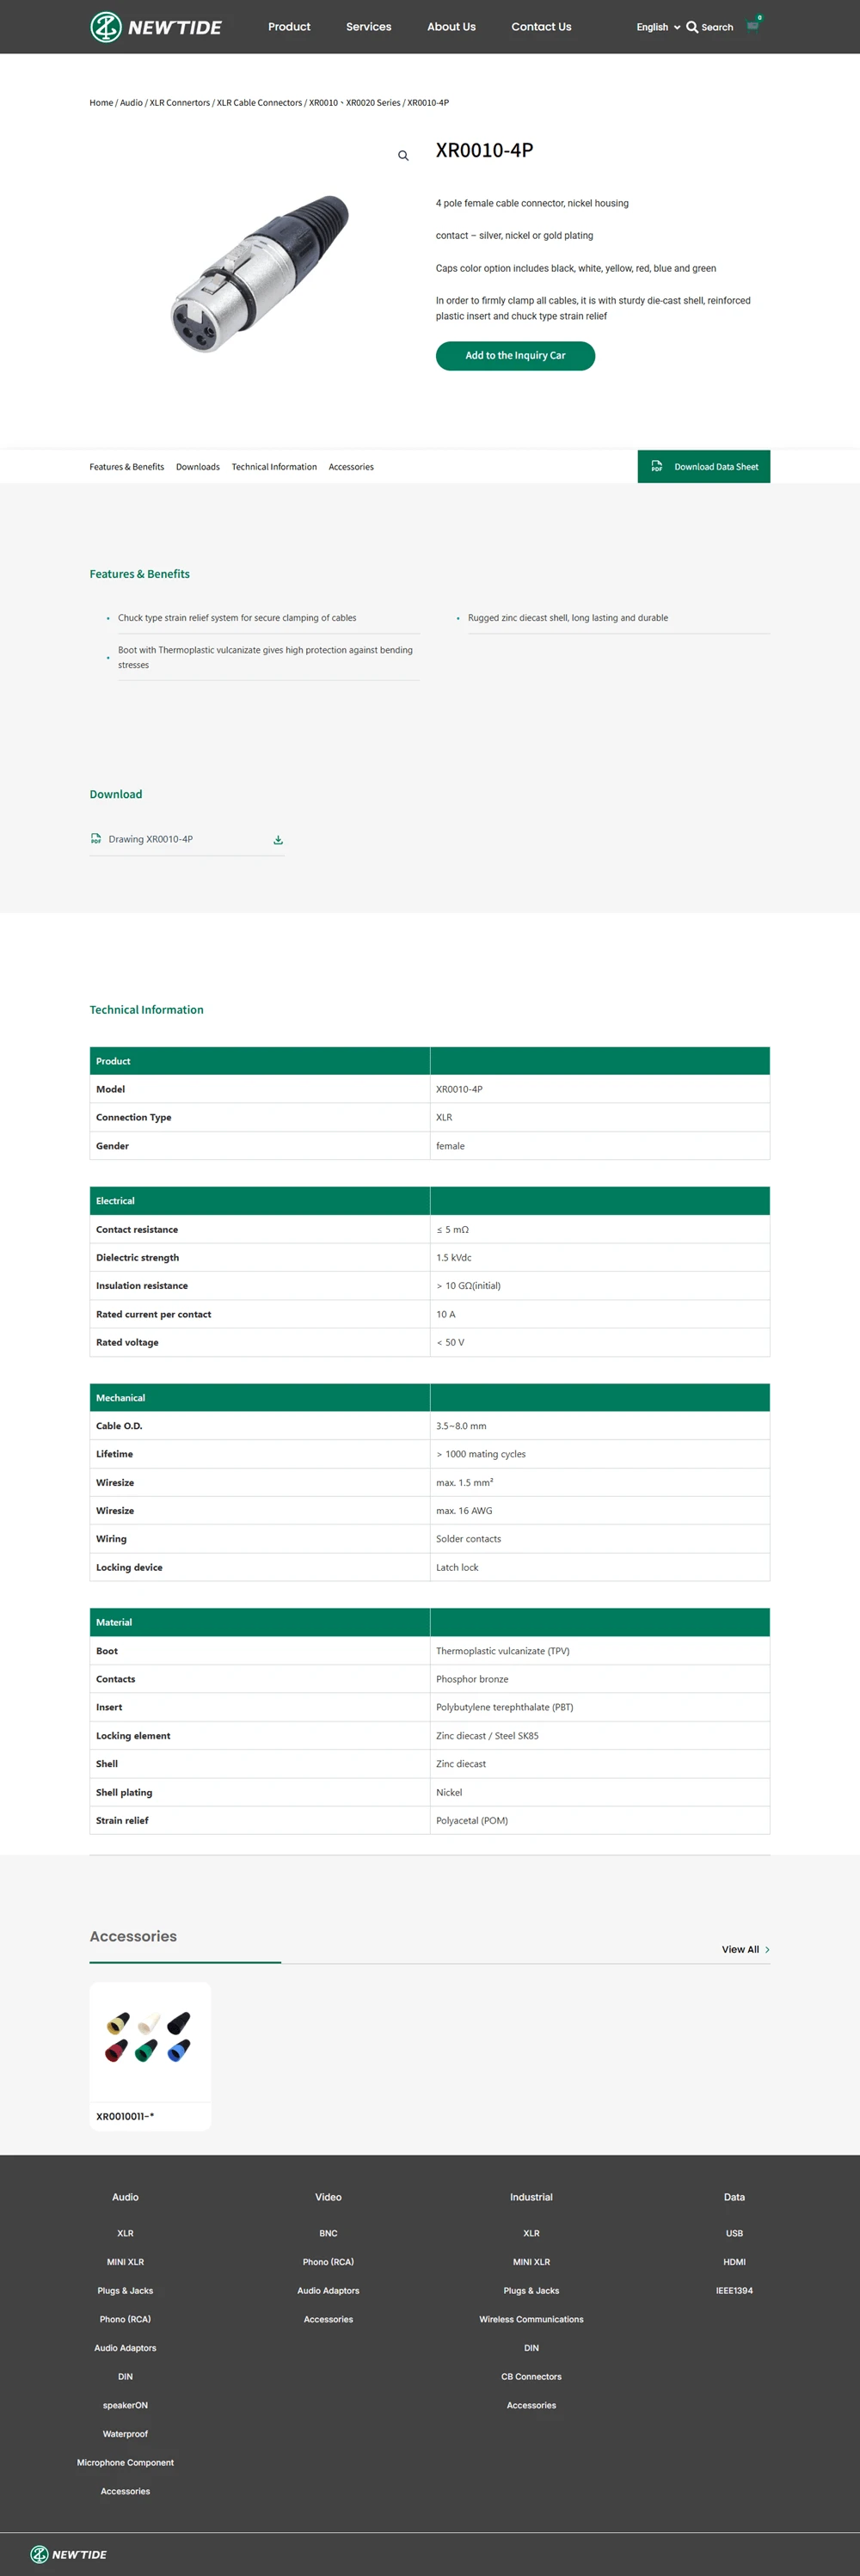Image resolution: width=860 pixels, height=2576 pixels.
Task: Open the shopping cart icon
Action: (x=753, y=27)
